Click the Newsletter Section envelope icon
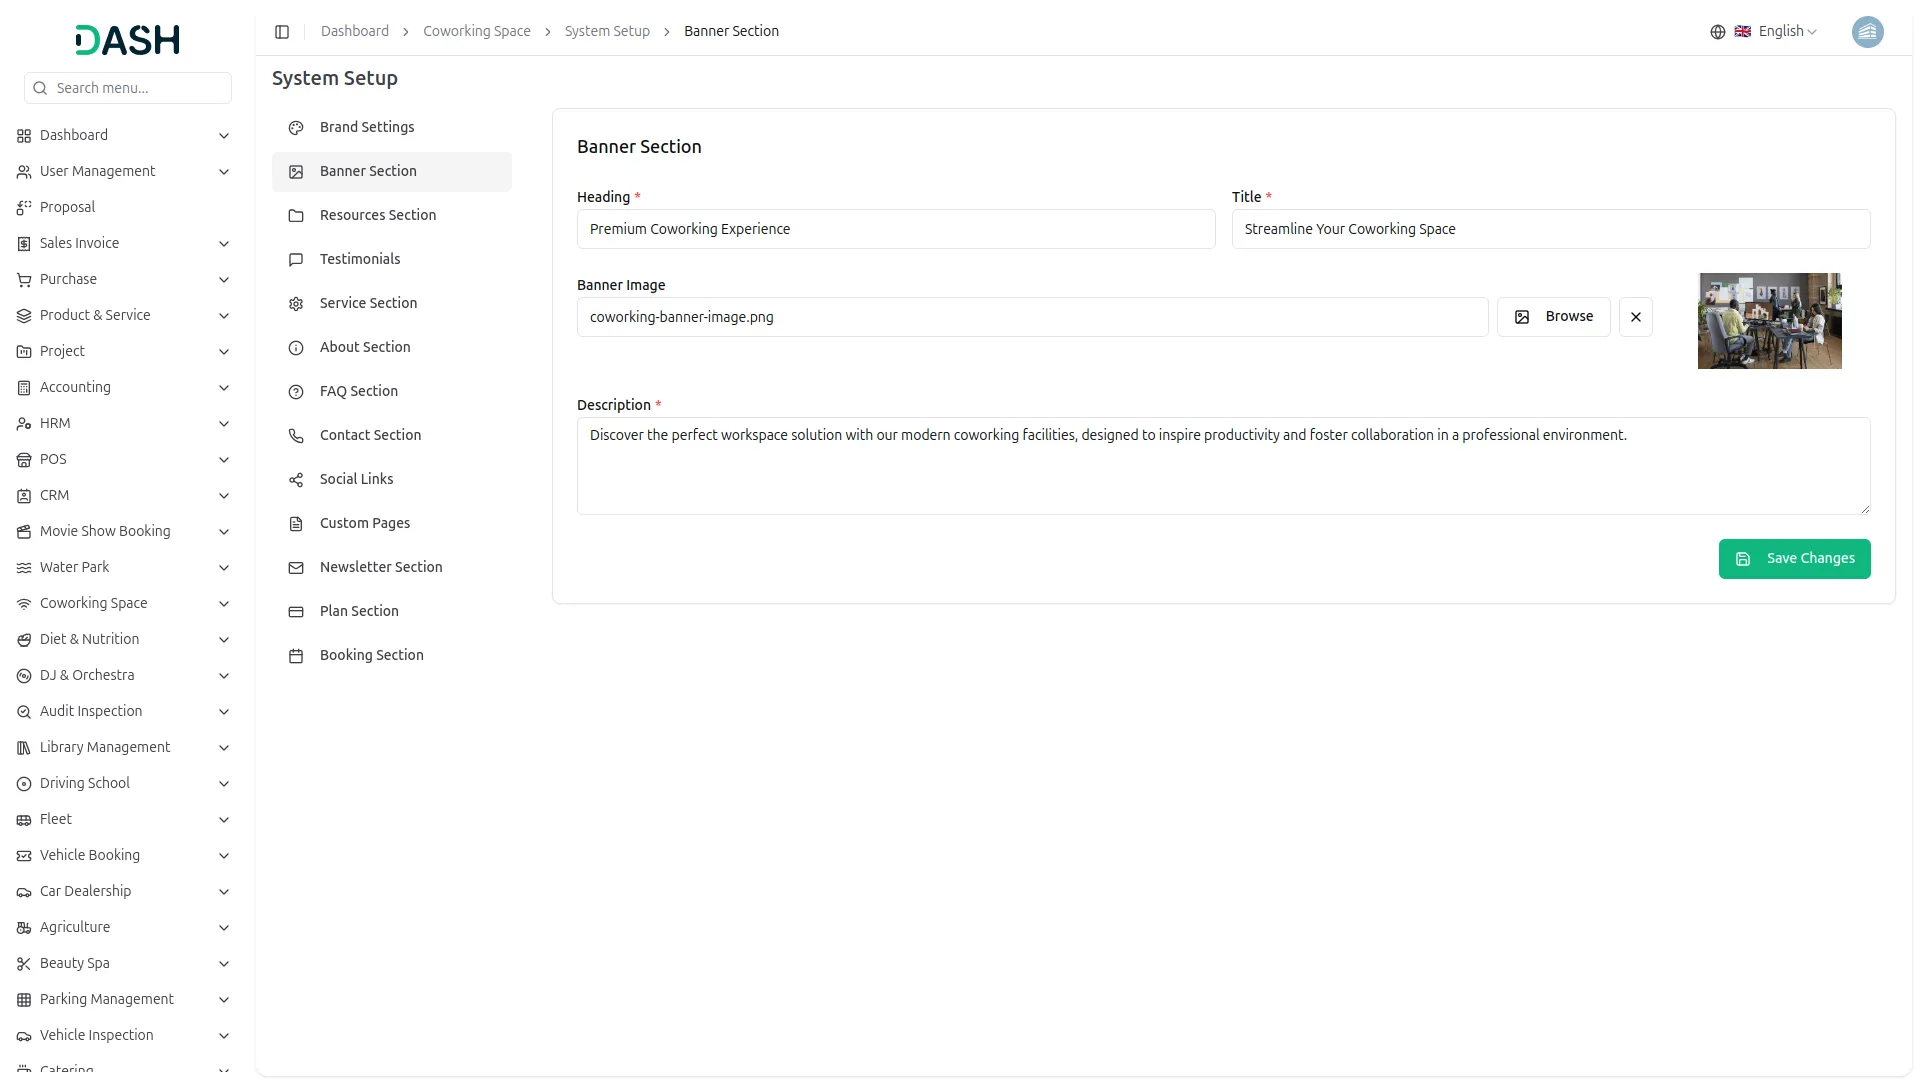Screen dimensions: 1920x1080 pyautogui.click(x=296, y=568)
